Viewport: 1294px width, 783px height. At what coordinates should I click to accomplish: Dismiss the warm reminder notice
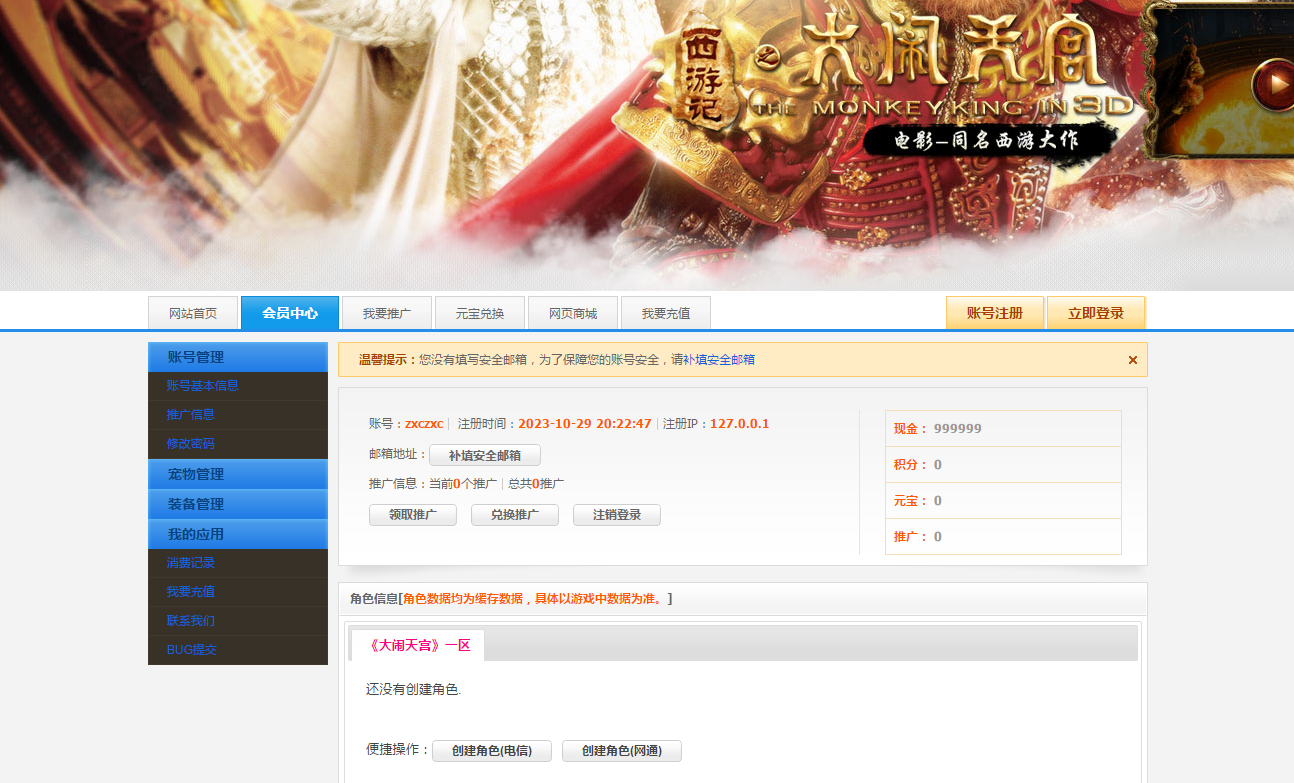(x=1133, y=360)
